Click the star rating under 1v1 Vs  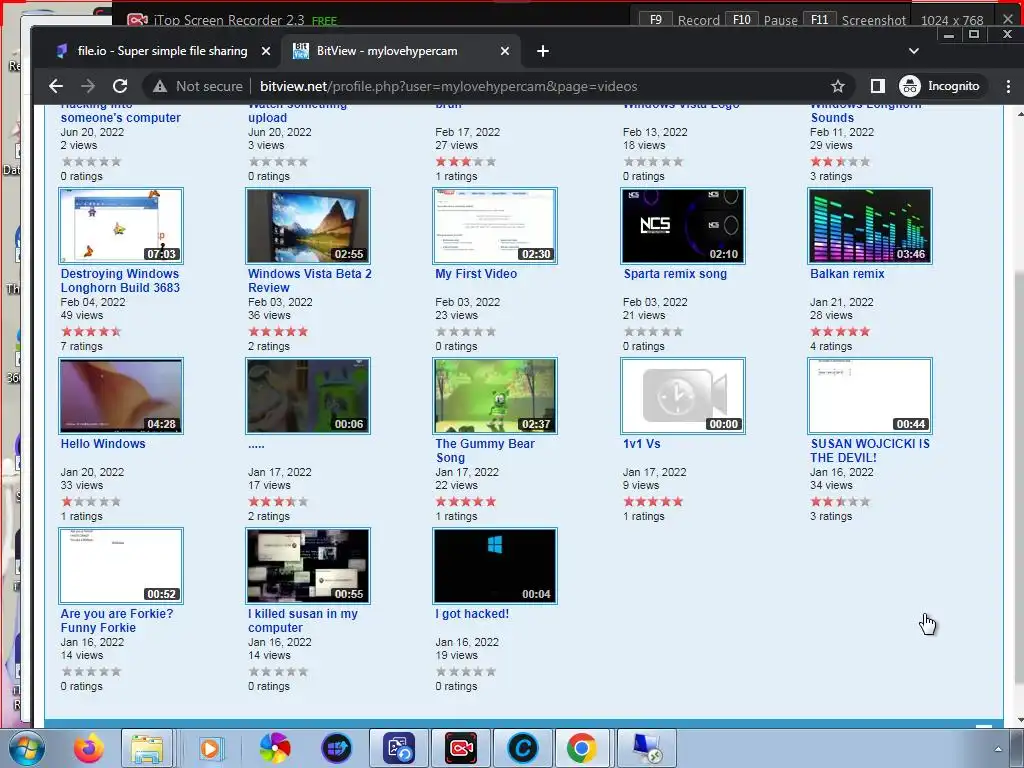tap(653, 502)
